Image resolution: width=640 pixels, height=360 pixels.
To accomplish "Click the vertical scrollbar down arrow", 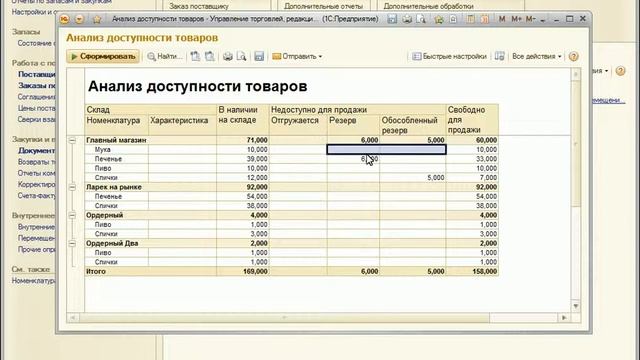I will coord(576,307).
